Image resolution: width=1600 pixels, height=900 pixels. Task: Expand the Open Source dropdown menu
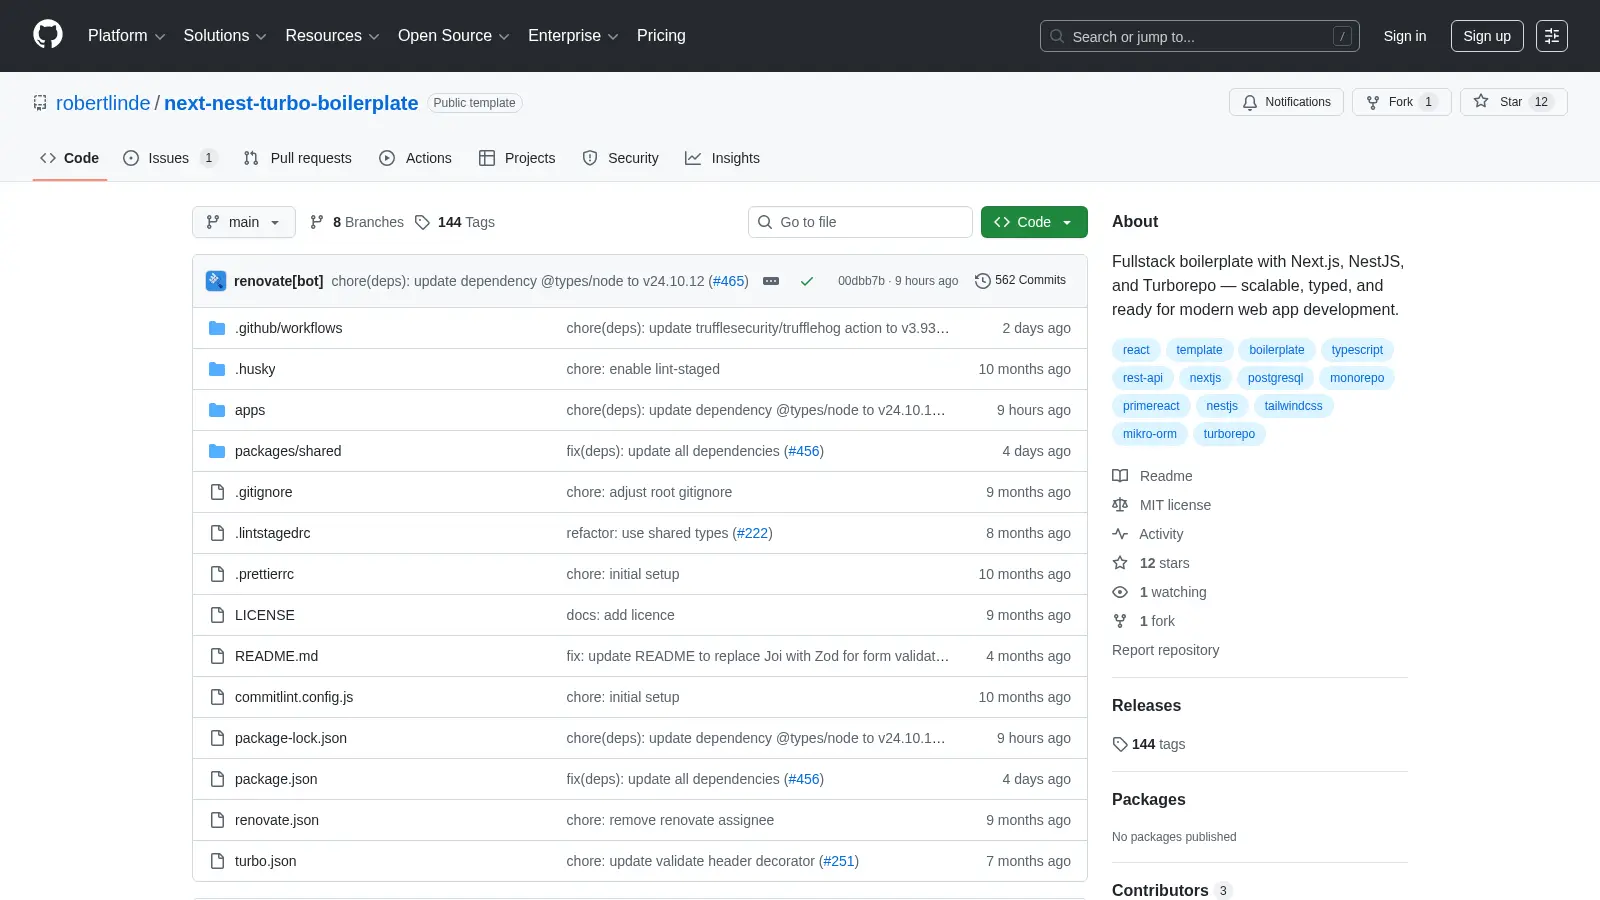454,36
